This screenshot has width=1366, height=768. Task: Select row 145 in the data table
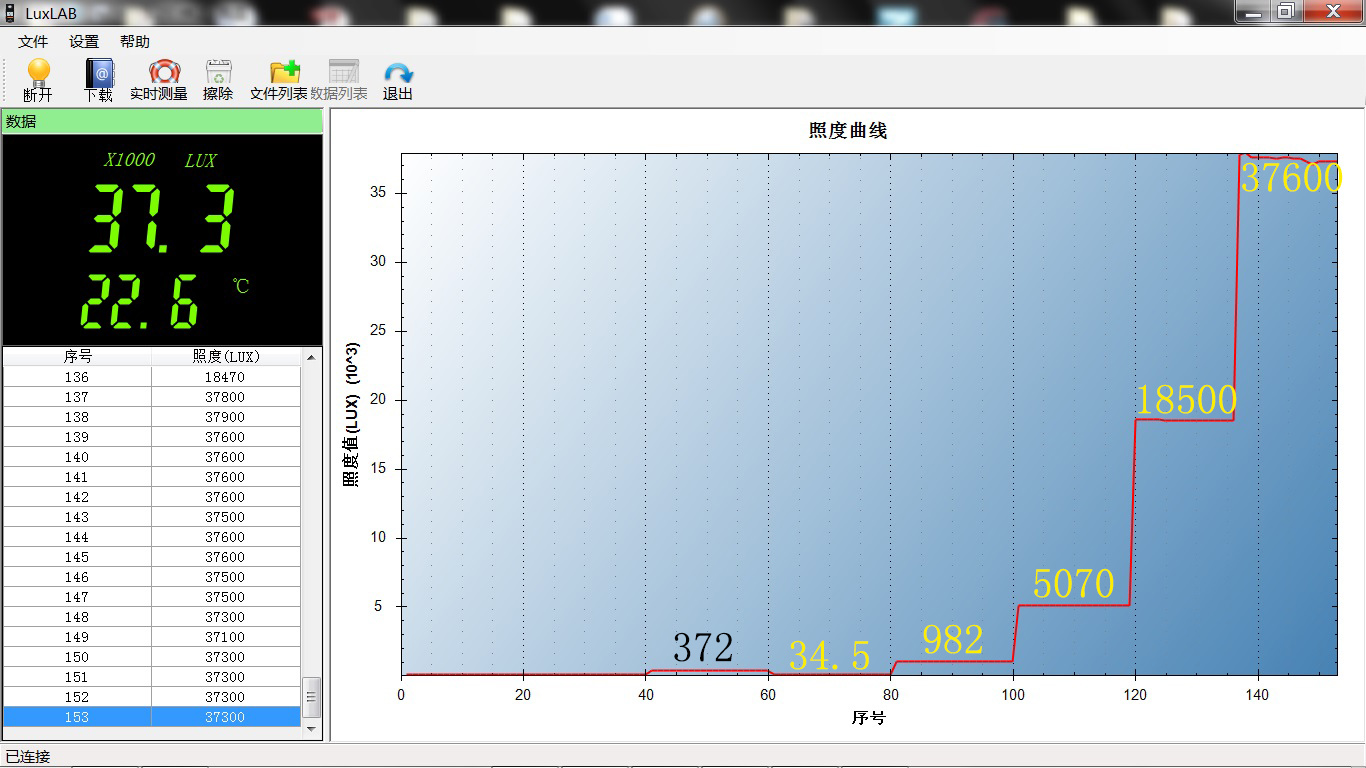point(152,557)
